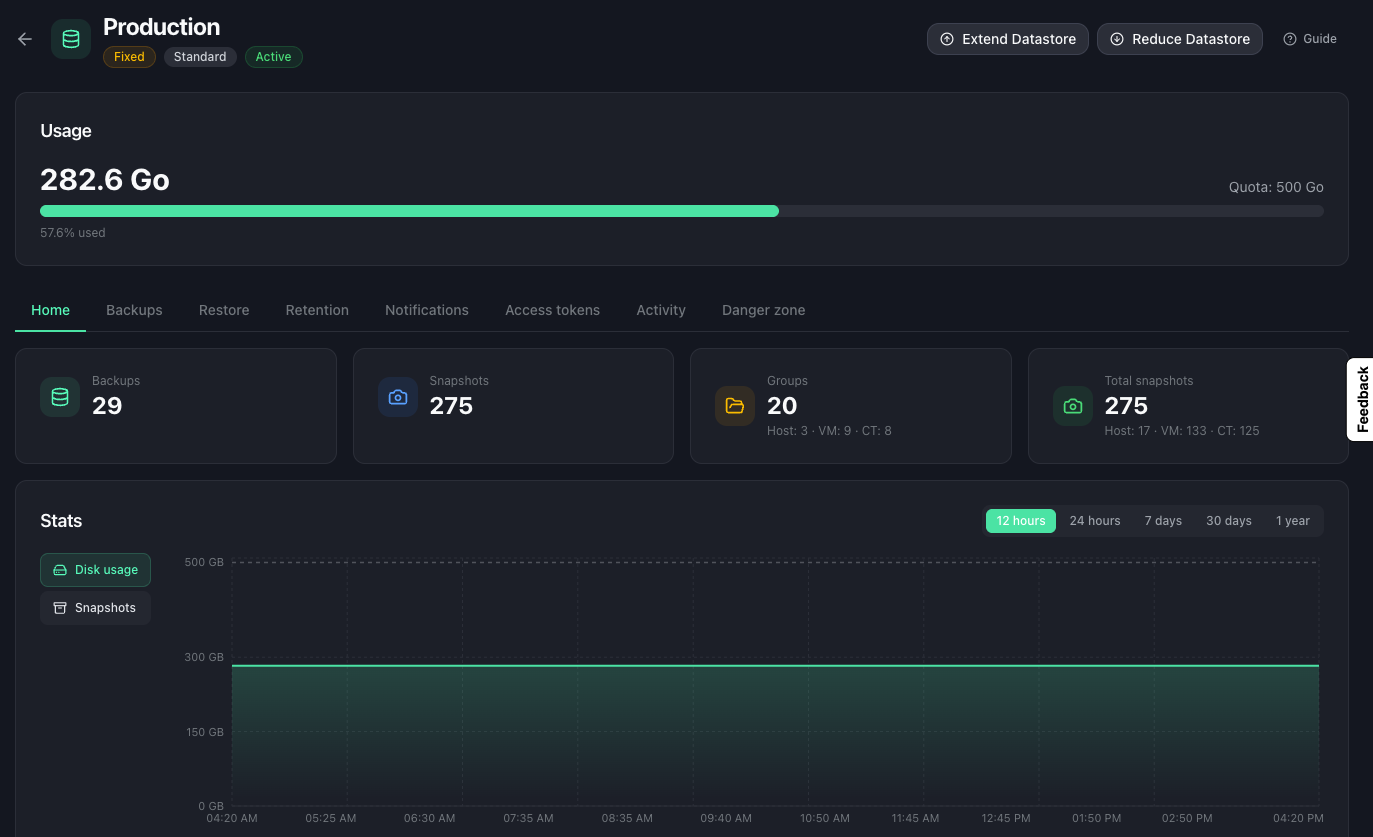Click the Production datastore database icon

[x=71, y=39]
